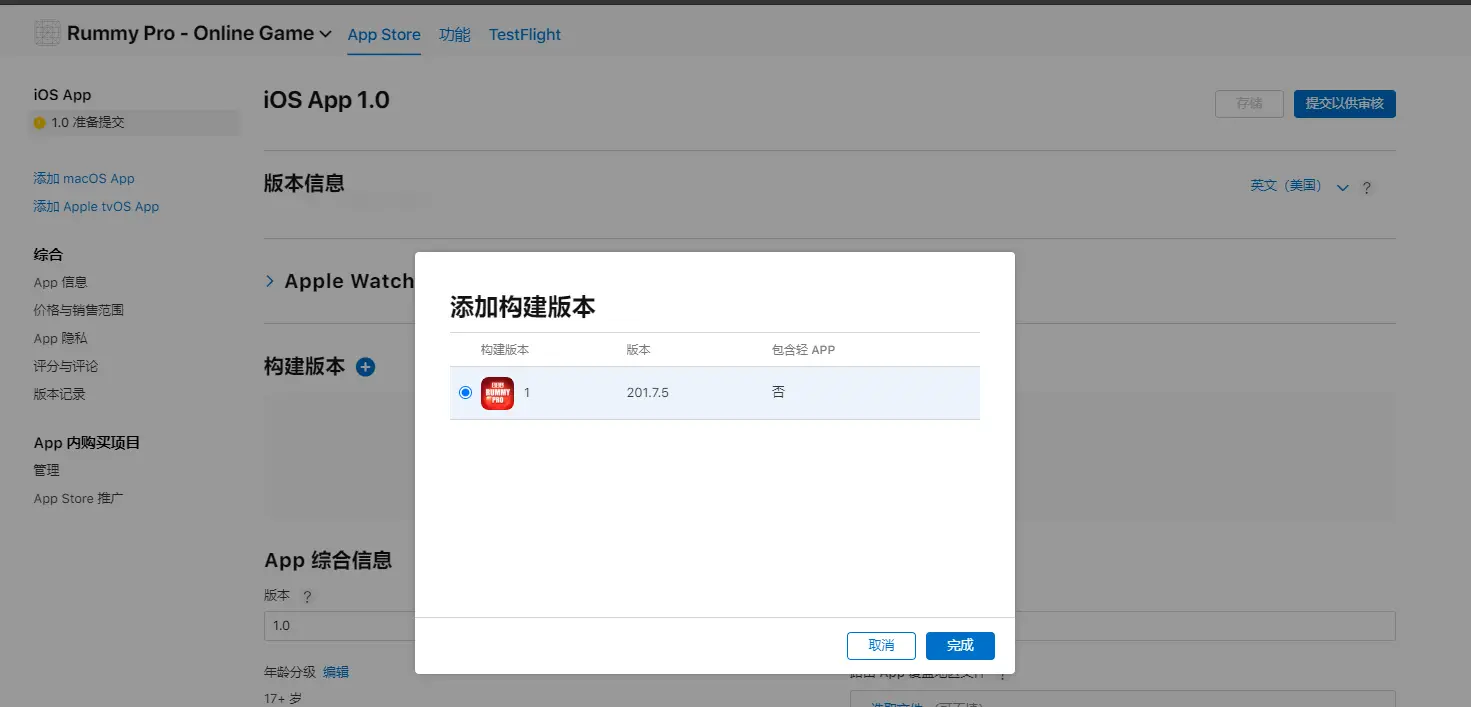Click the 包含轻 APP value 否
This screenshot has width=1471, height=707.
coord(779,393)
